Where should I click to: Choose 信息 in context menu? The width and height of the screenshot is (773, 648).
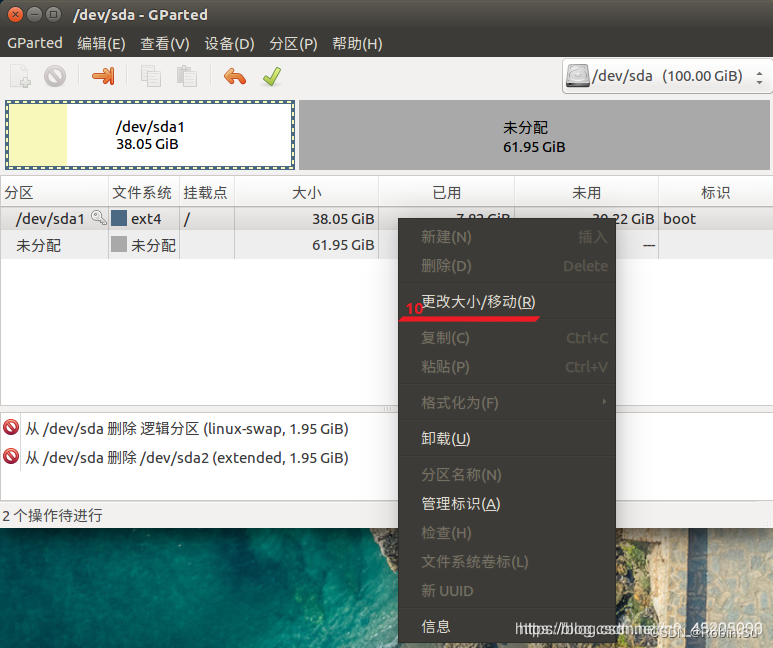507,626
